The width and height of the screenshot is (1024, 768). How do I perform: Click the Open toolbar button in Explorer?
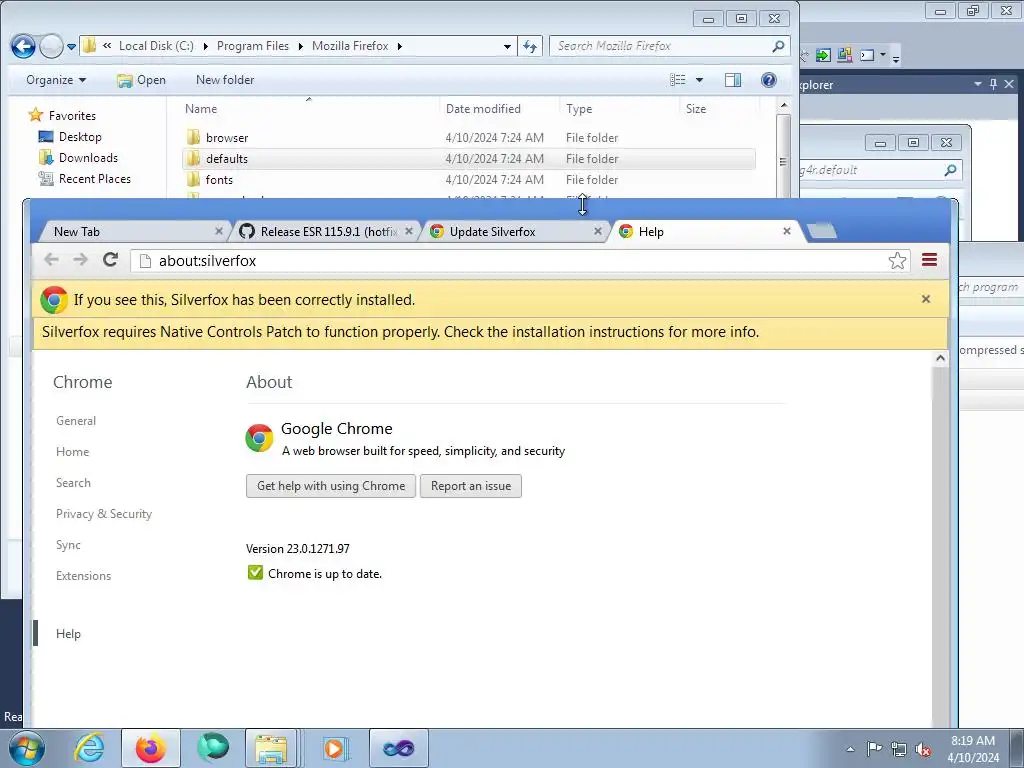[x=141, y=80]
